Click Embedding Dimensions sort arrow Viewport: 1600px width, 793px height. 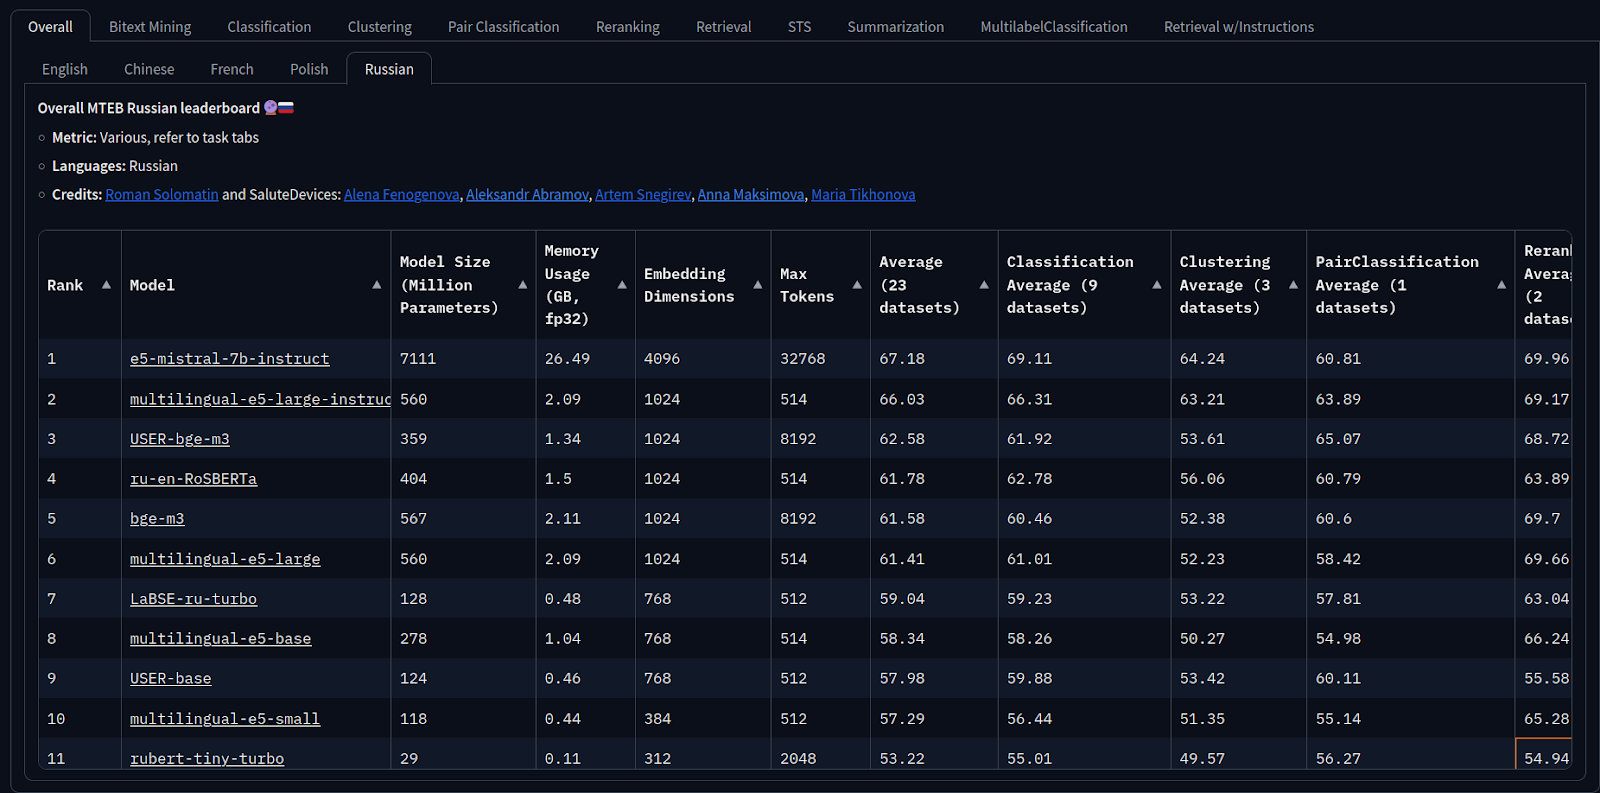coord(758,285)
